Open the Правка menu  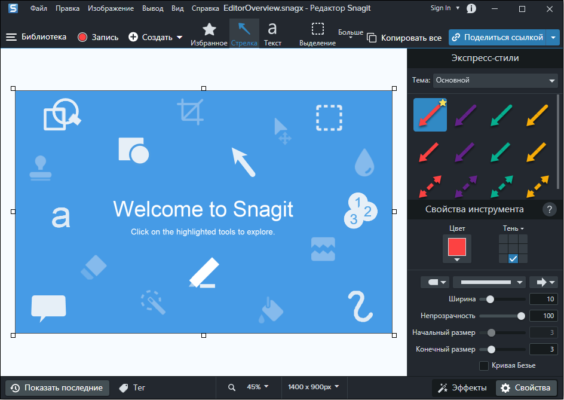pos(67,8)
